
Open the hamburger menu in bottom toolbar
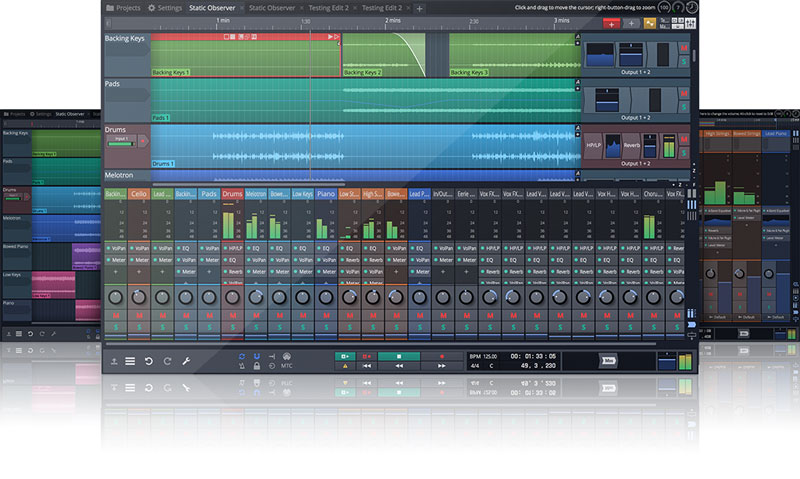point(130,360)
